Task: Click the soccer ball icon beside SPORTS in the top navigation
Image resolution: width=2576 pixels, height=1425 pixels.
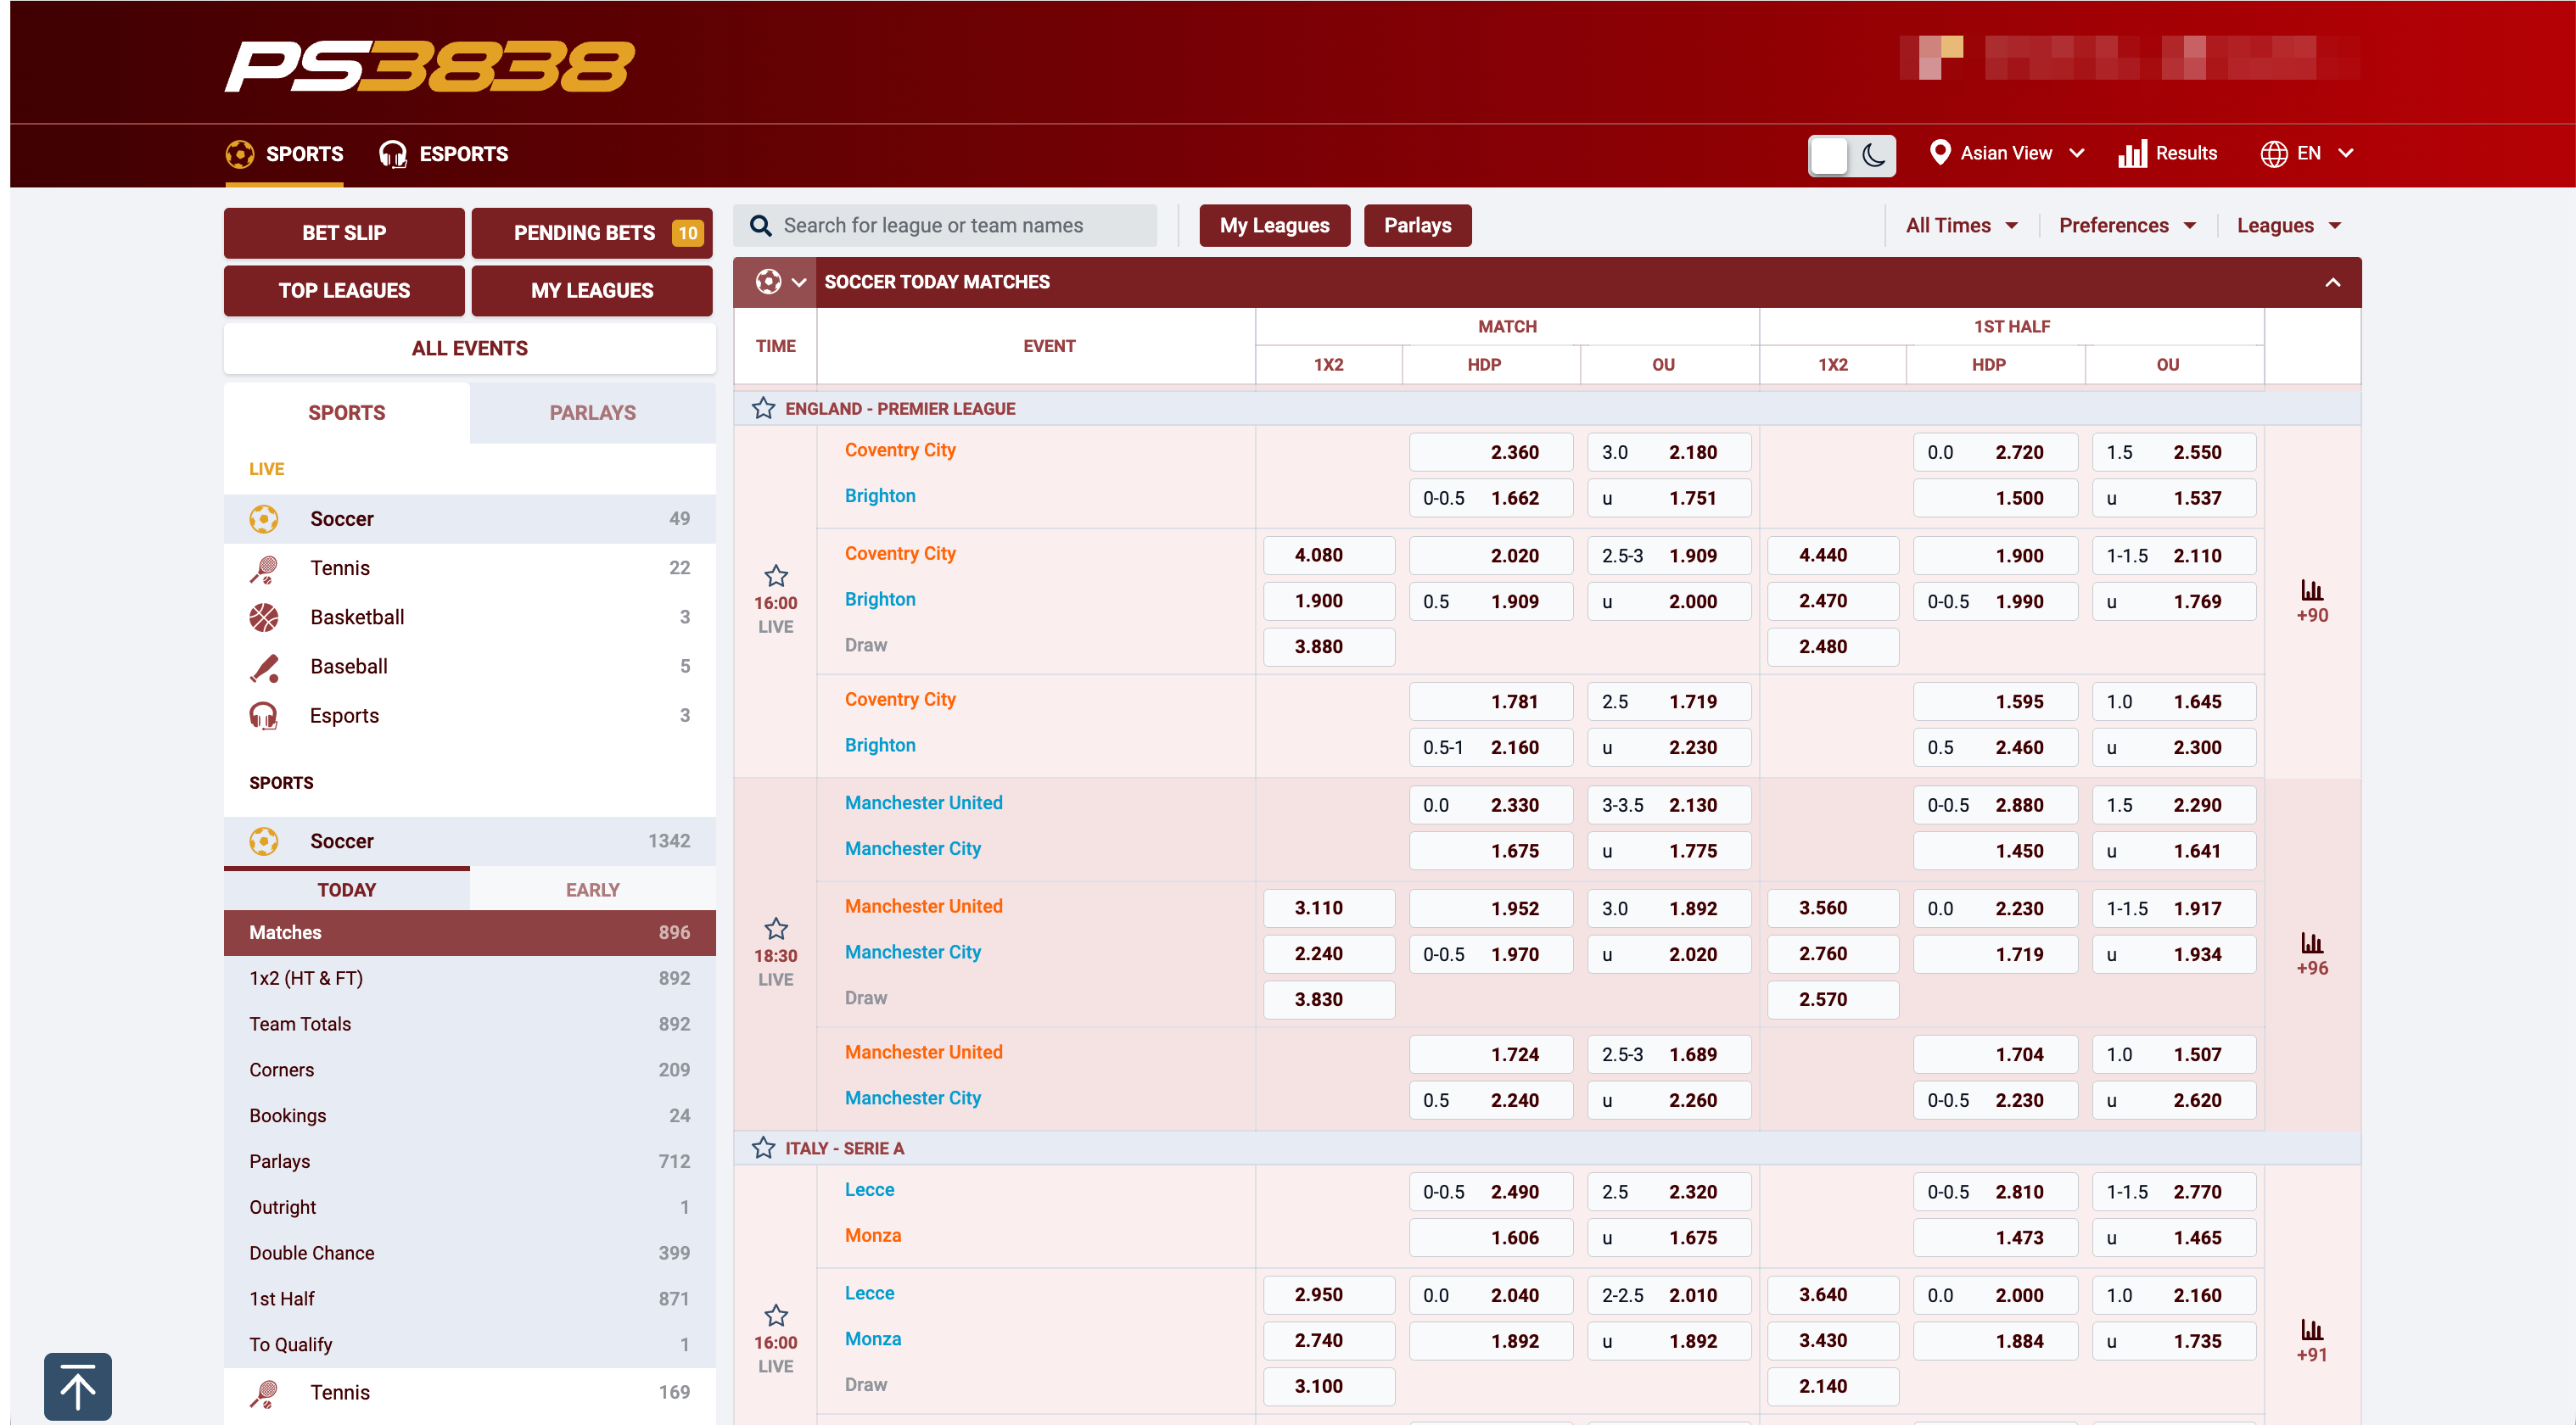Action: (240, 154)
